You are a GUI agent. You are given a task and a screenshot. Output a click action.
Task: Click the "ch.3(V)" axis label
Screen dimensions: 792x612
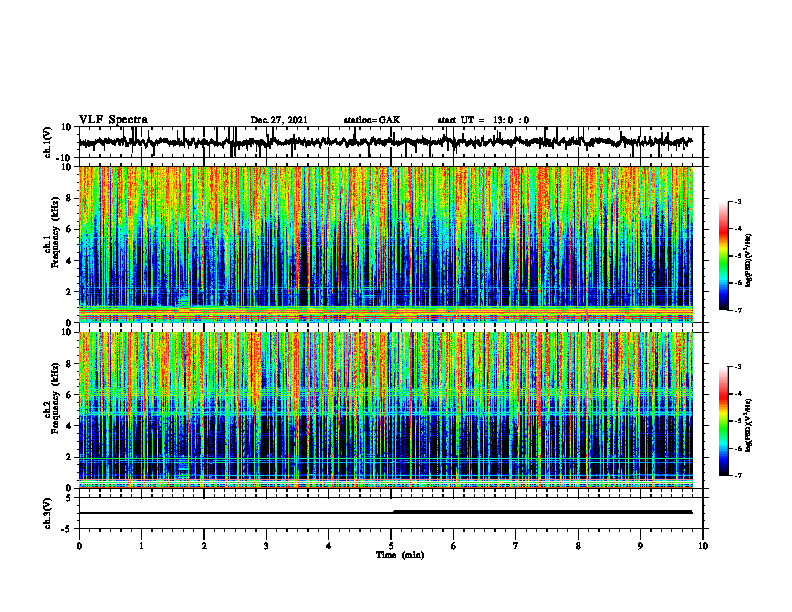(47, 513)
